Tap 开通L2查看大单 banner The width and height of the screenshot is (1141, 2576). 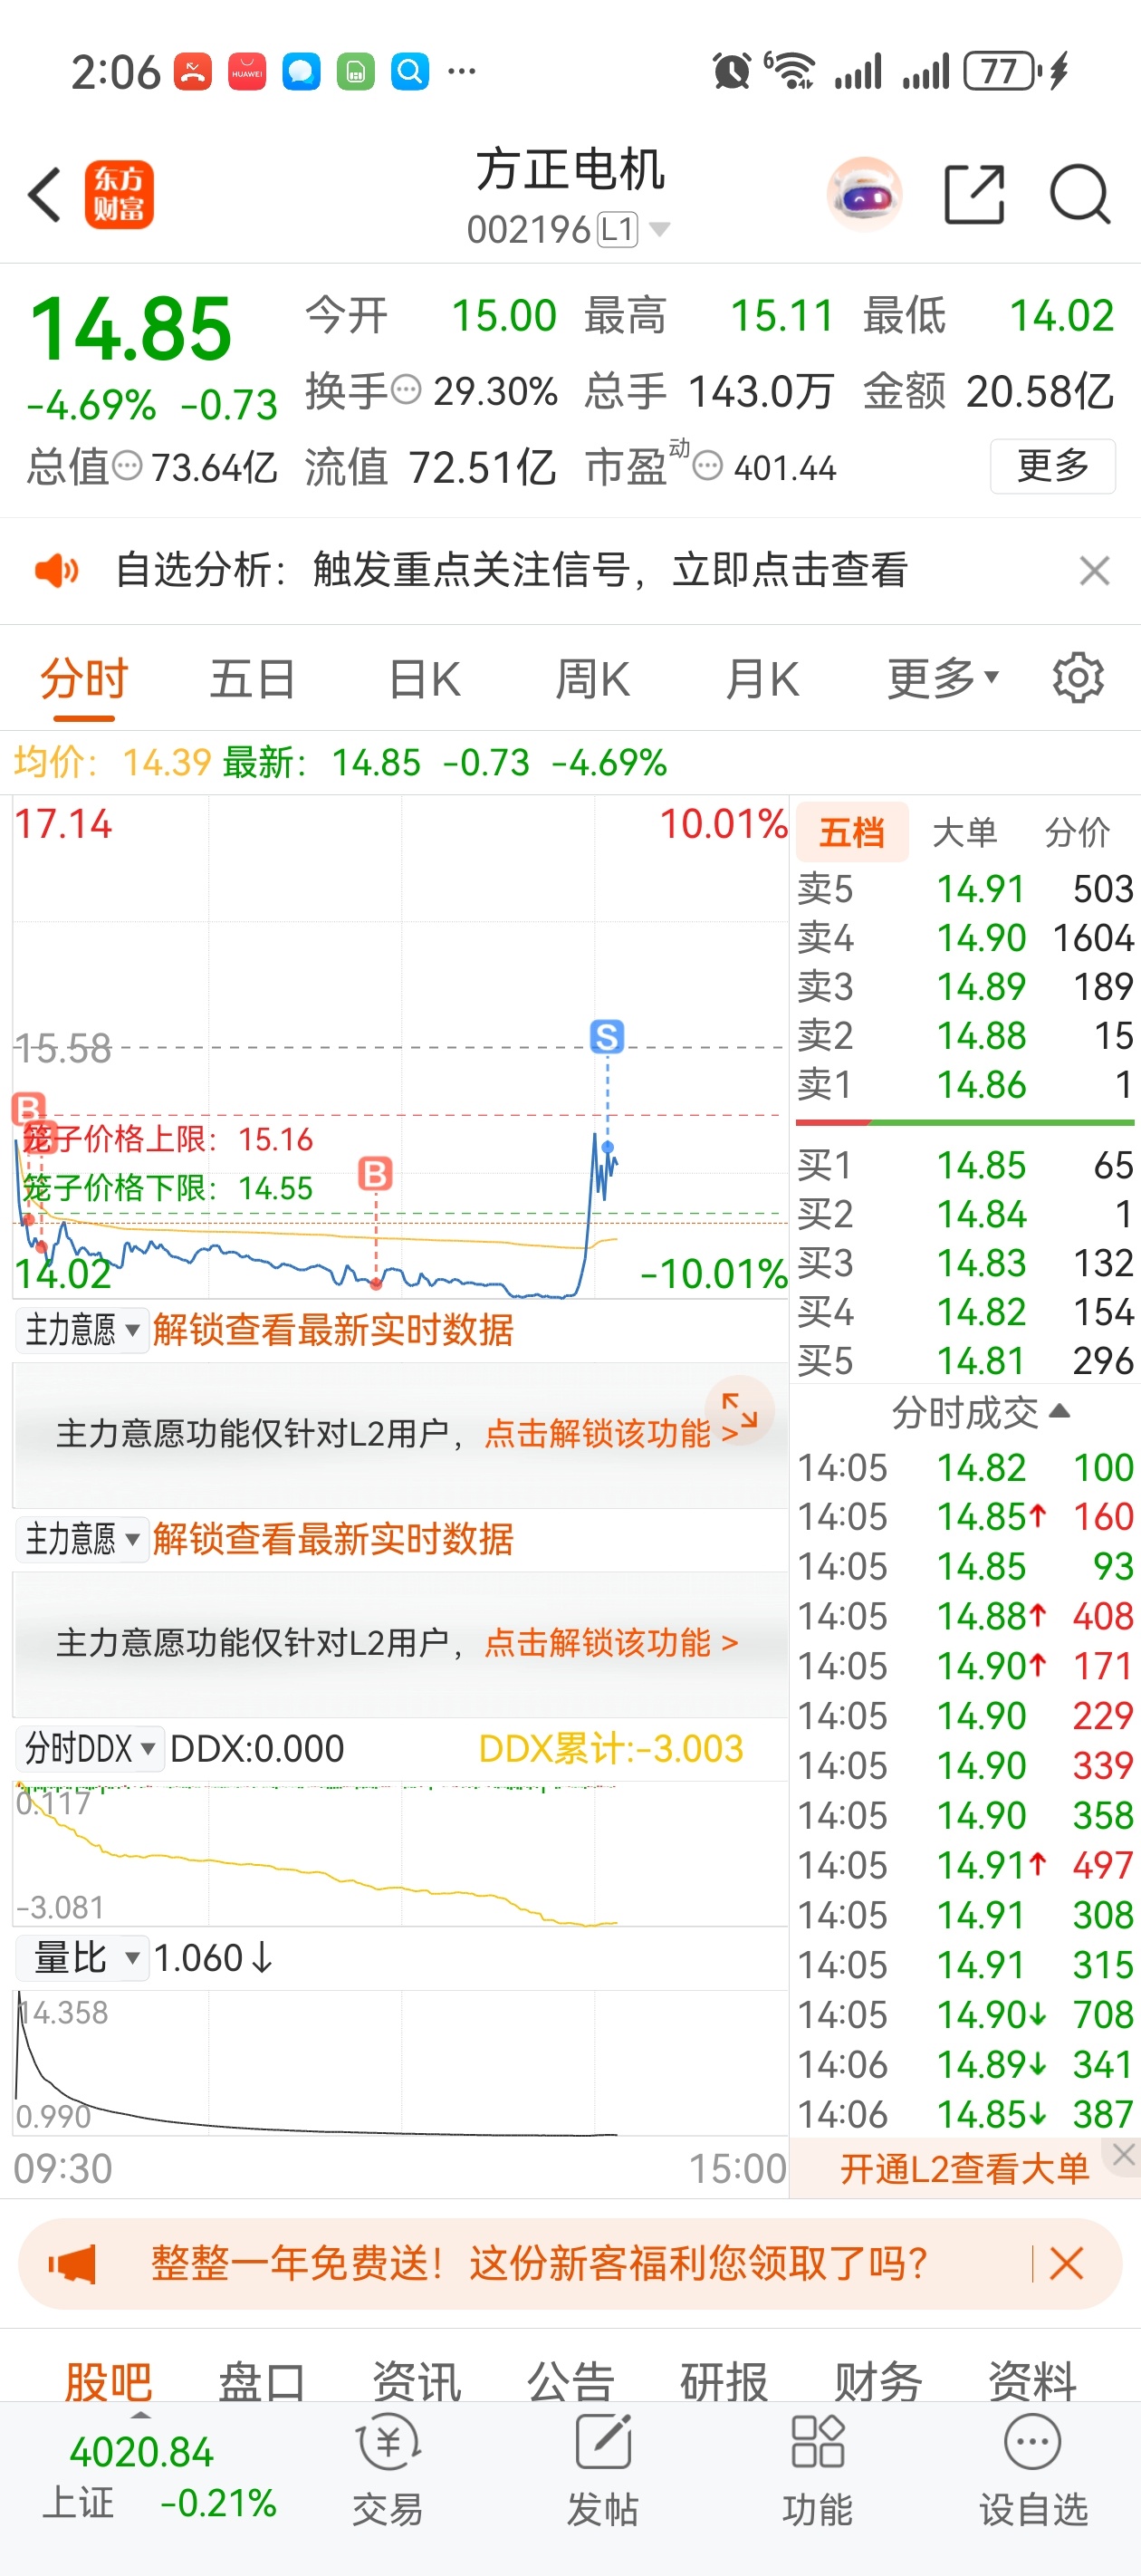964,2169
